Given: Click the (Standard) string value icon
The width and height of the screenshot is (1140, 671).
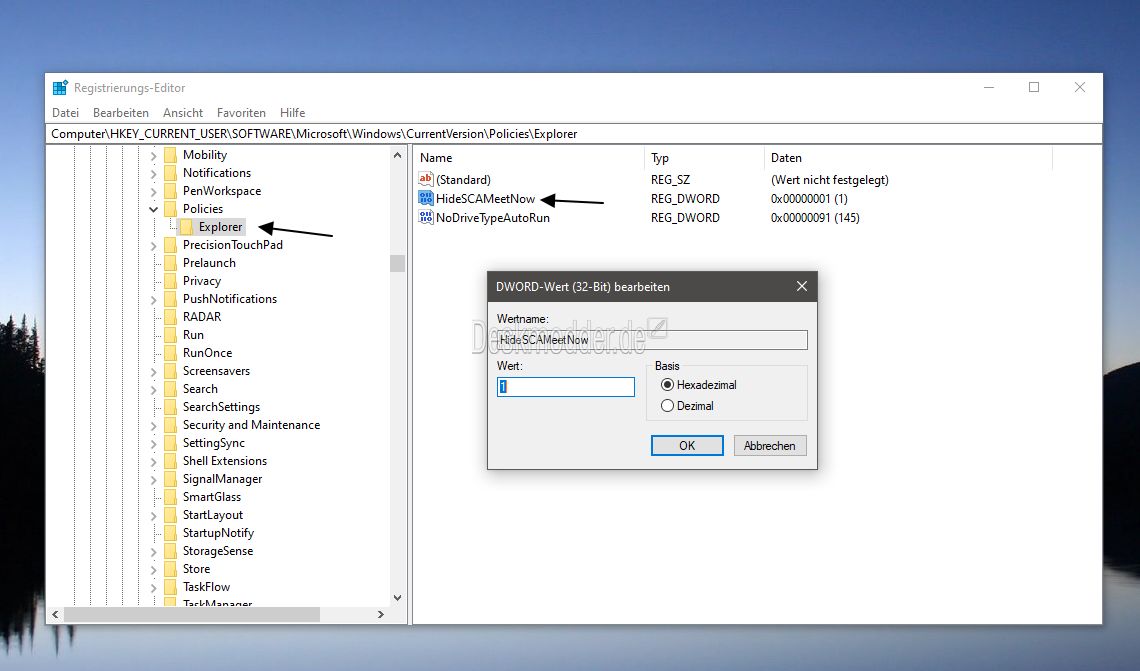Looking at the screenshot, I should click(425, 179).
